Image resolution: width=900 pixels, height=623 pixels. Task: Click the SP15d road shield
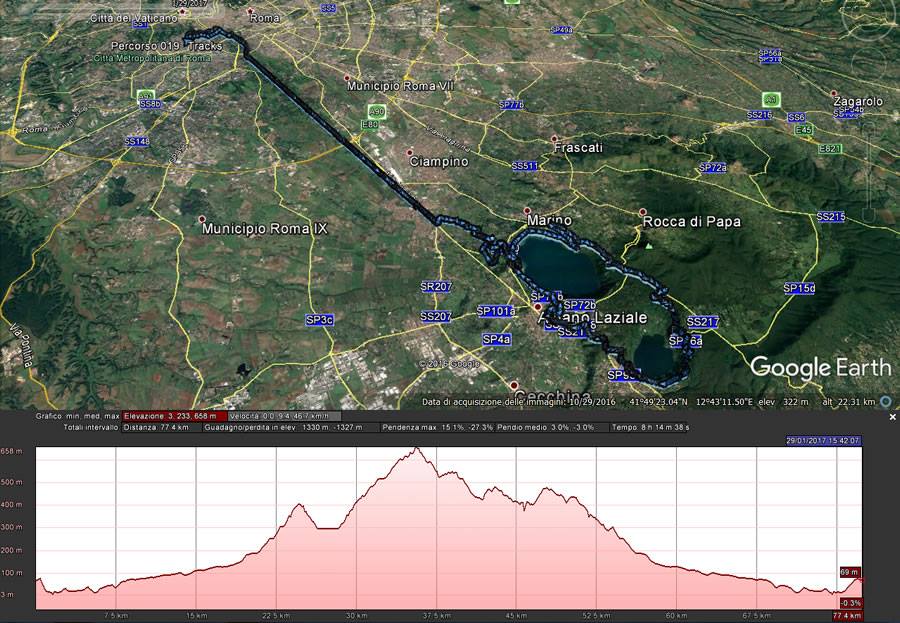pos(799,288)
